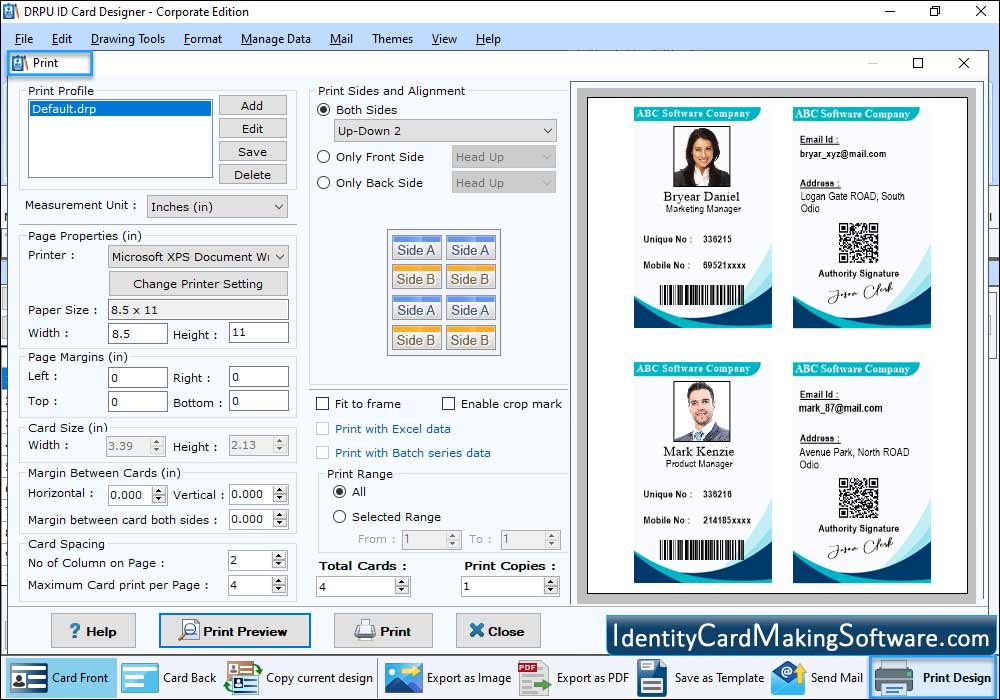The width and height of the screenshot is (1000, 700).
Task: Select Only Front Side option
Action: pos(324,157)
